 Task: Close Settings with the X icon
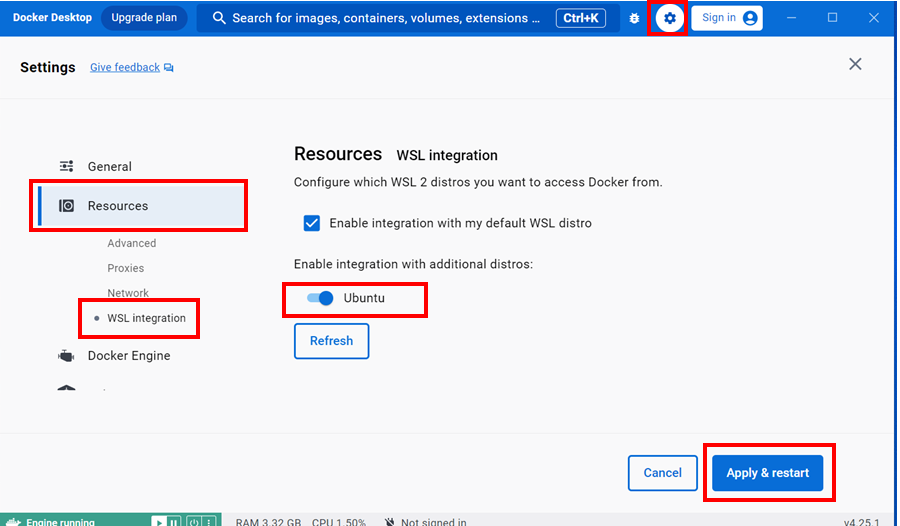855,64
